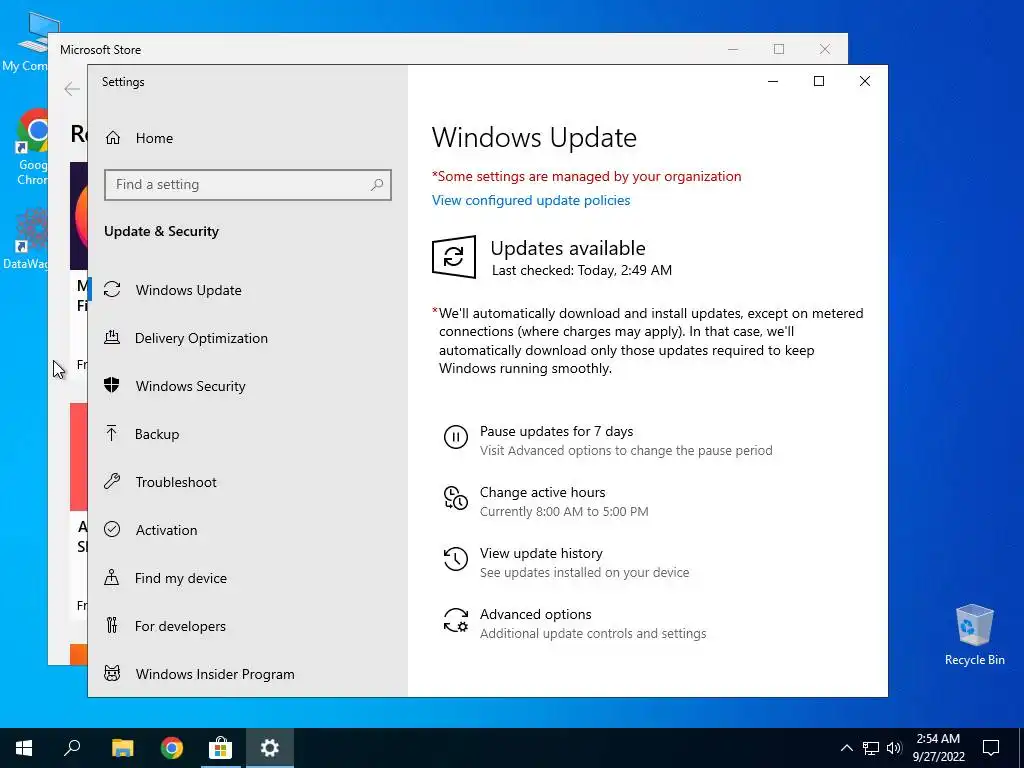Image resolution: width=1024 pixels, height=768 pixels.
Task: Show hidden system tray icons
Action: 846,748
